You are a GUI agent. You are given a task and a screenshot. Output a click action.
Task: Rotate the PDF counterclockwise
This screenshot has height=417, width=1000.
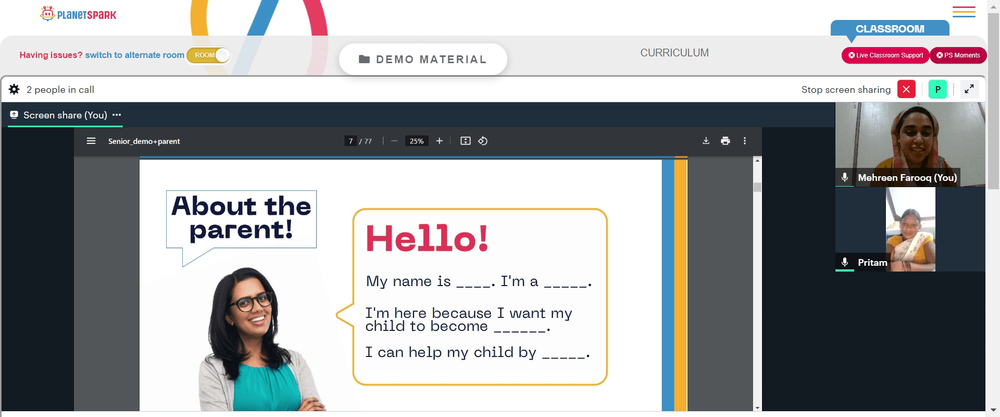pyautogui.click(x=483, y=141)
